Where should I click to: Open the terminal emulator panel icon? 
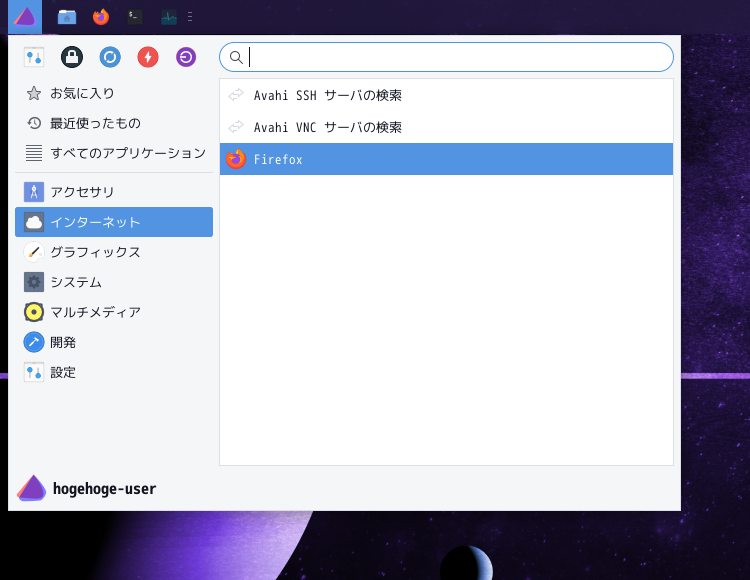tap(135, 17)
